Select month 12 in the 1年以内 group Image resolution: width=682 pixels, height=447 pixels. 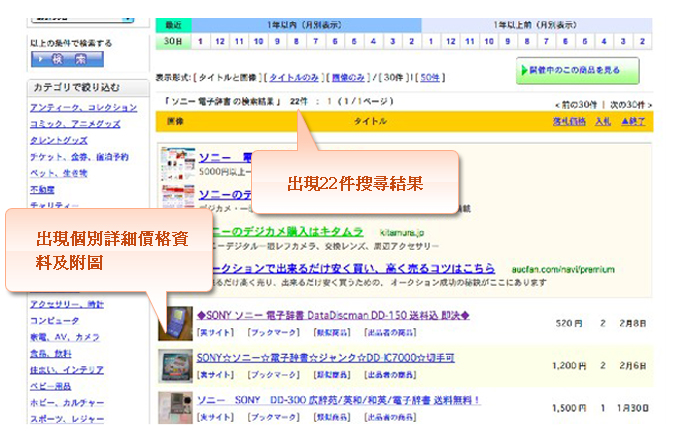click(220, 41)
